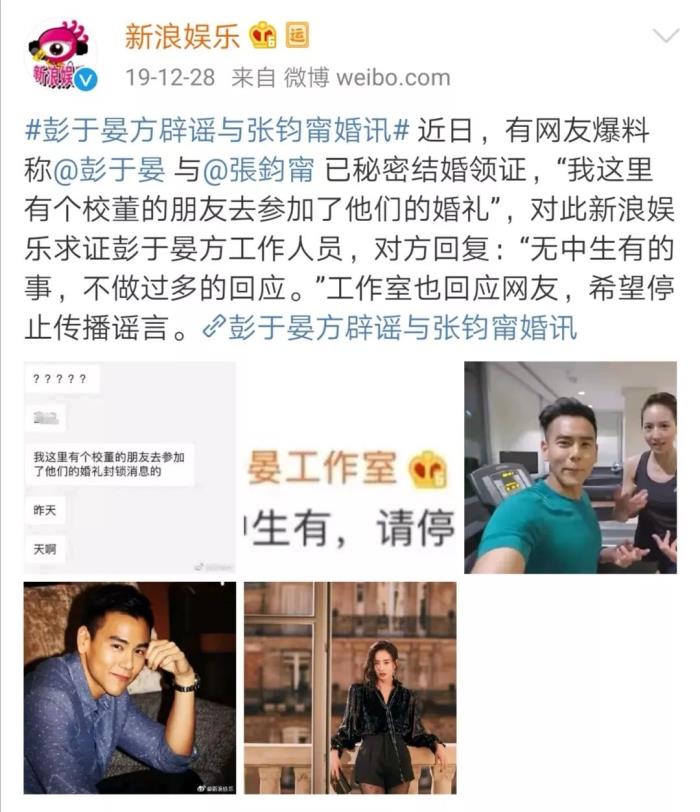Tap the 19-12-28 post date

pyautogui.click(x=170, y=78)
